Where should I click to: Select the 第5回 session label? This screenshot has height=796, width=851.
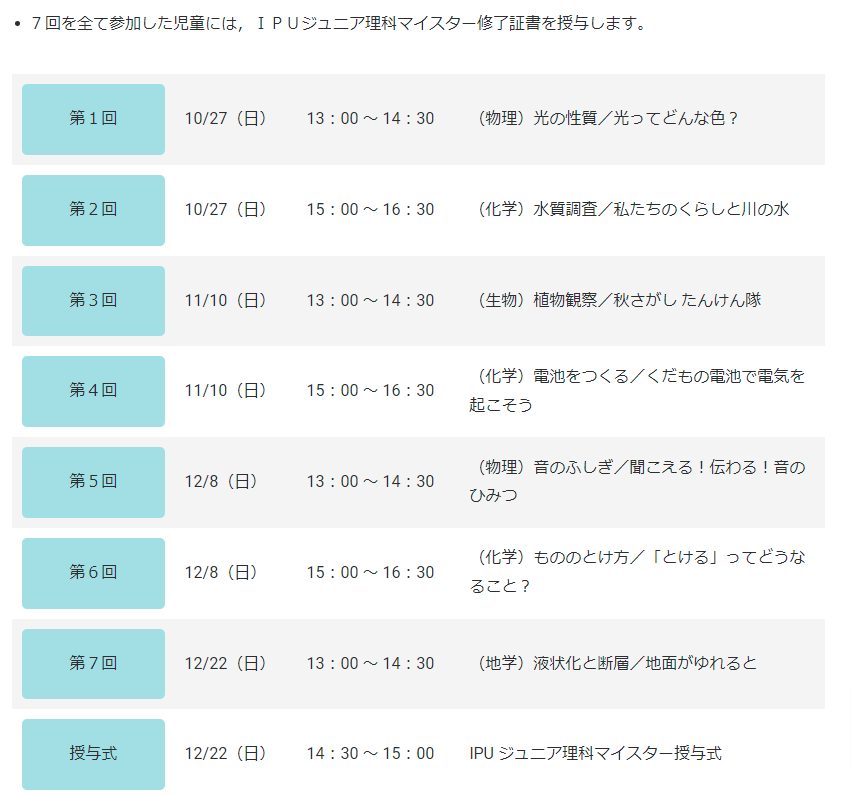pos(93,482)
